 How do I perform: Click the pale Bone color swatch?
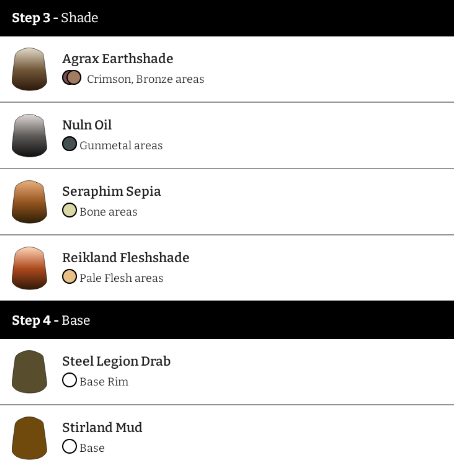tap(69, 210)
